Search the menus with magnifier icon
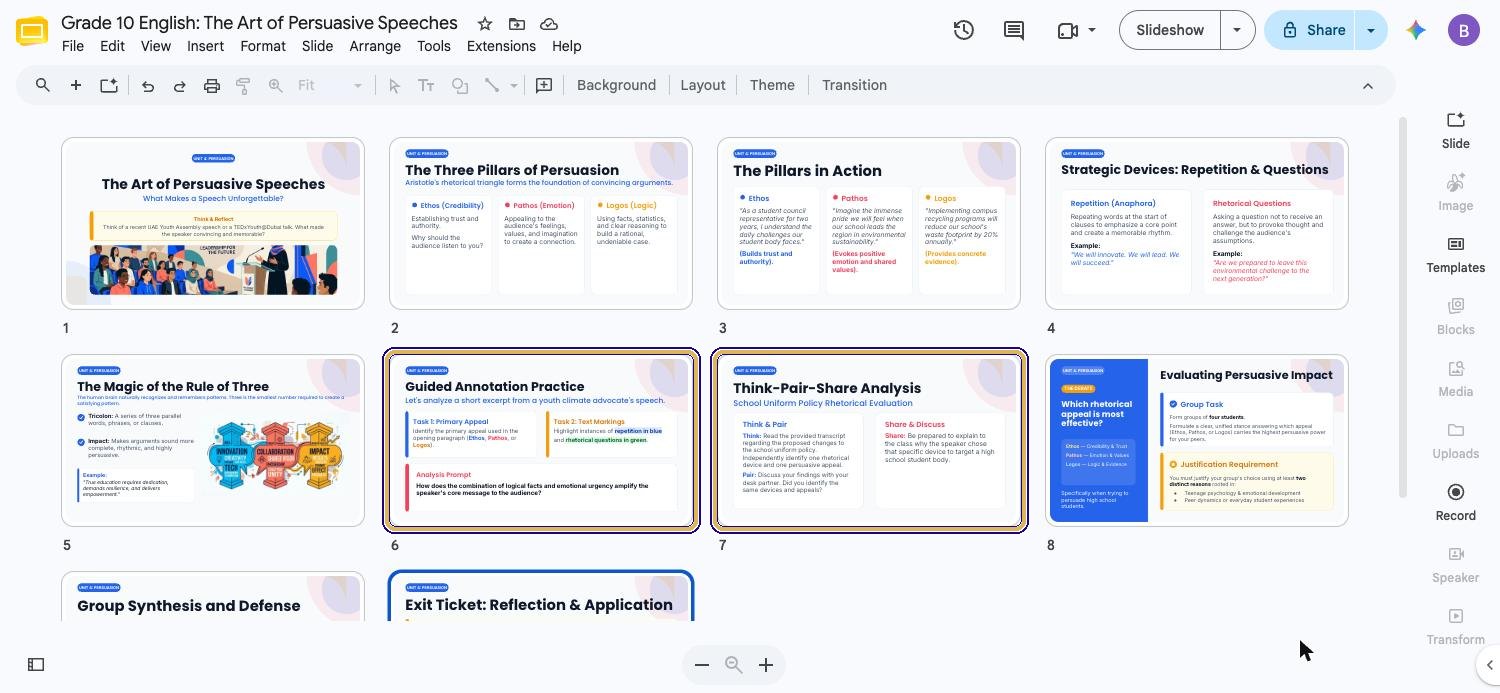This screenshot has height=693, width=1500. pos(43,85)
